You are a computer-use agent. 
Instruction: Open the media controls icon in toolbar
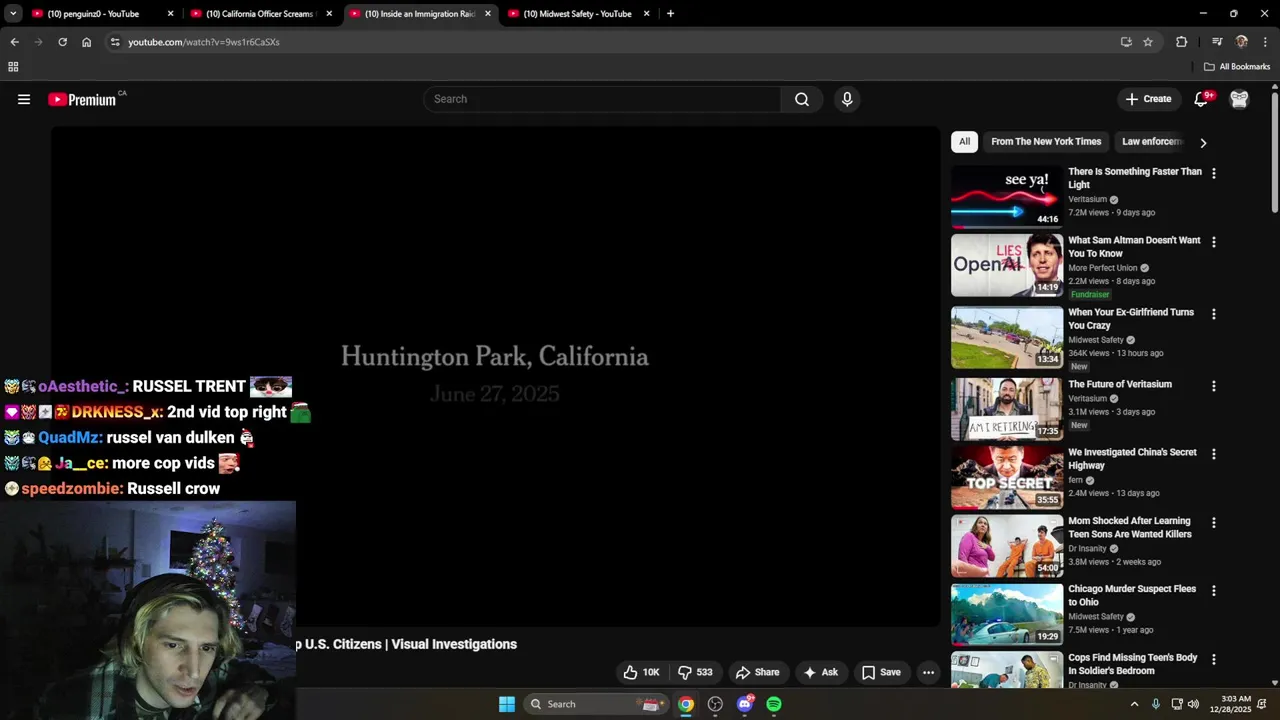pyautogui.click(x=1217, y=42)
